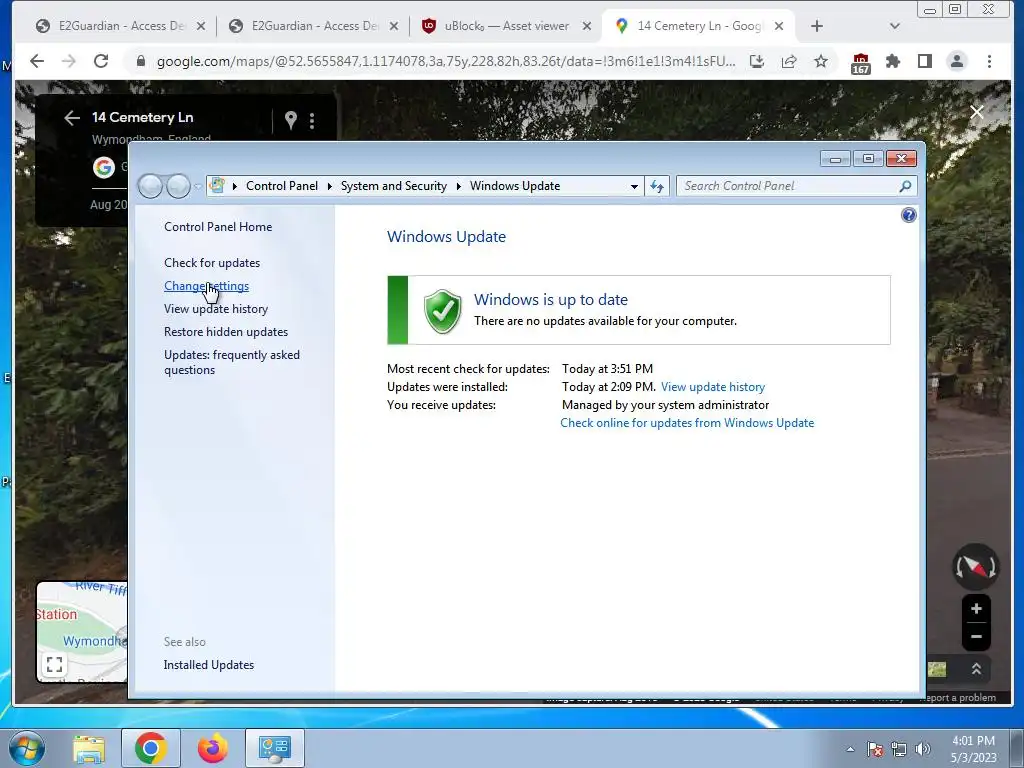
Task: Click the Control Panel breadcrumb icon
Action: pyautogui.click(x=217, y=185)
